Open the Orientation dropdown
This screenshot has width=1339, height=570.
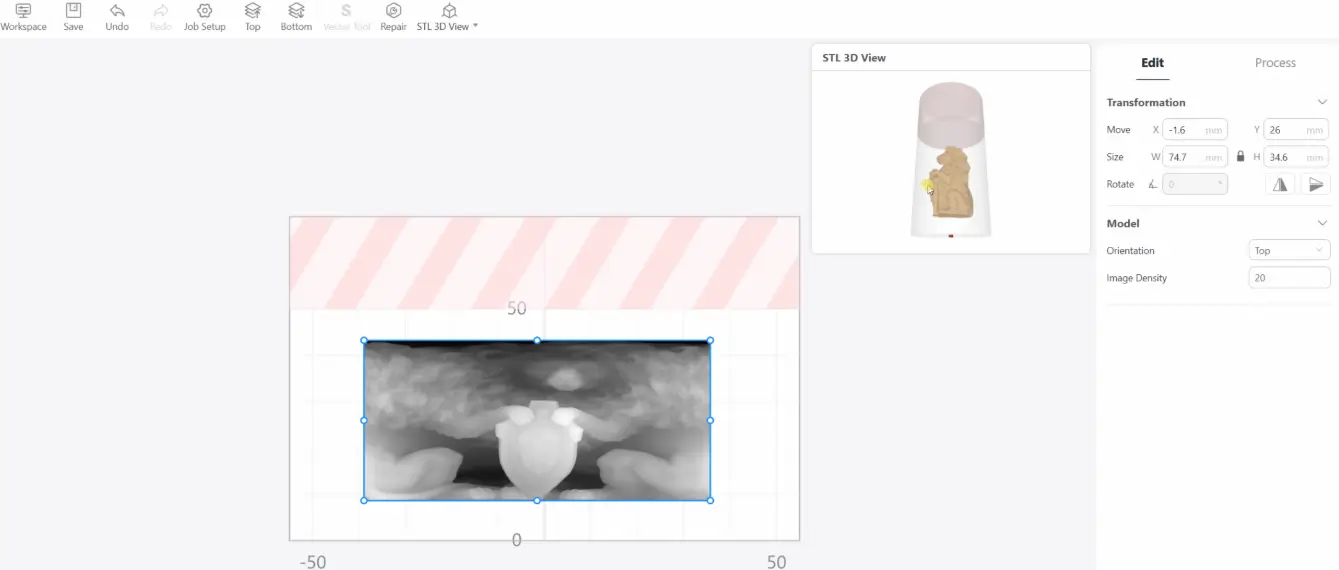(1290, 251)
